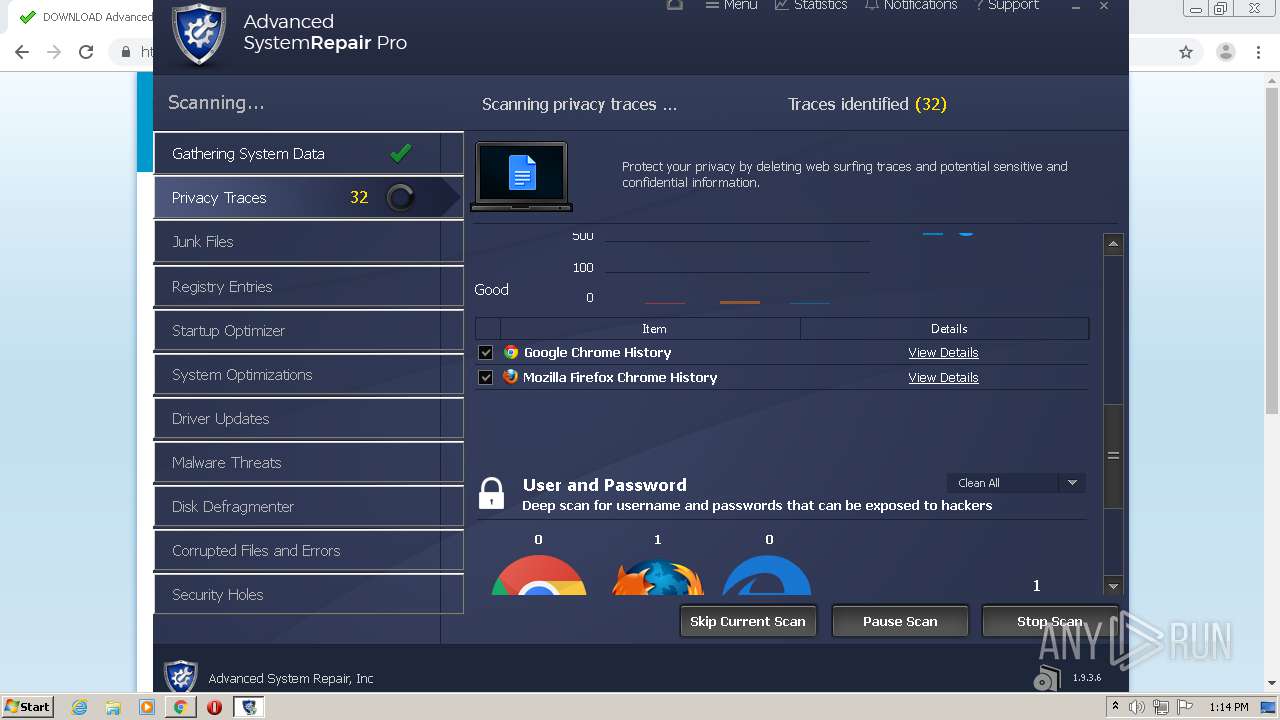Reload the Chrome page

(86, 52)
